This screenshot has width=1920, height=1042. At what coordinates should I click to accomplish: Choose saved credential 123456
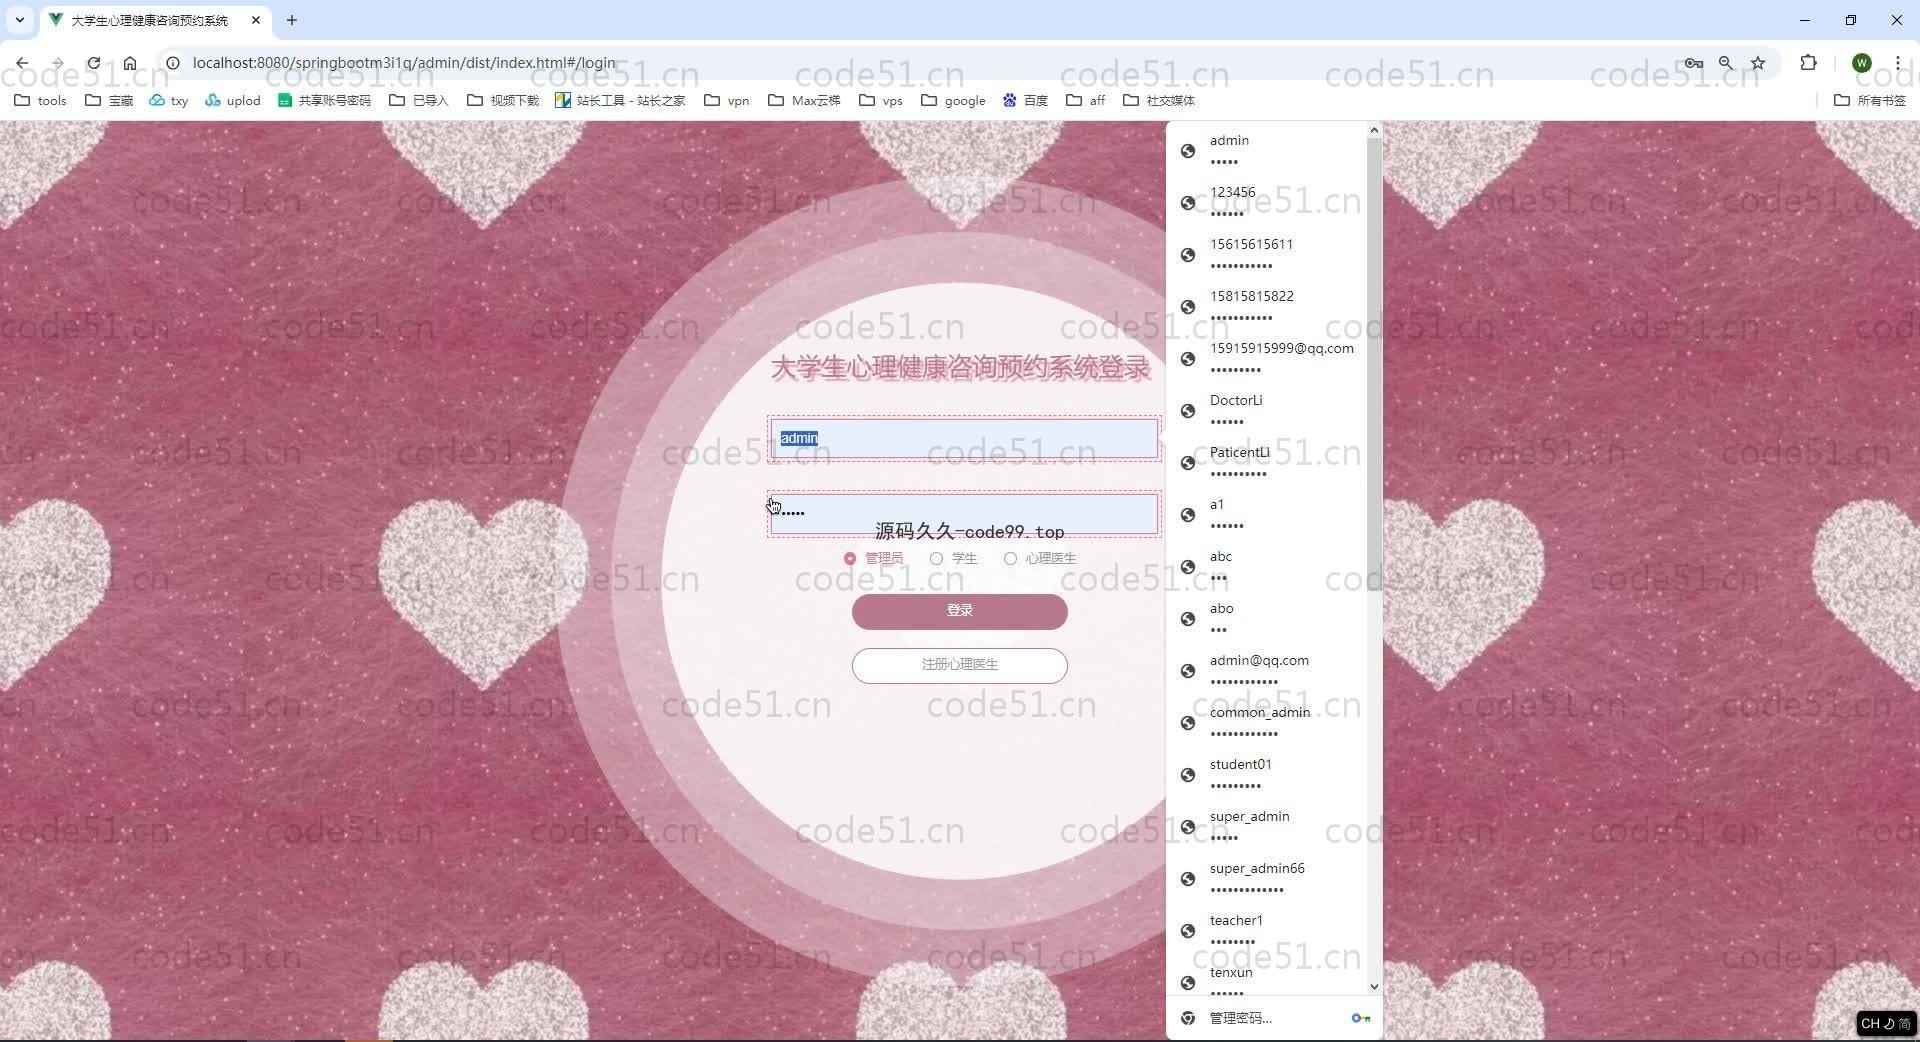pyautogui.click(x=1266, y=202)
